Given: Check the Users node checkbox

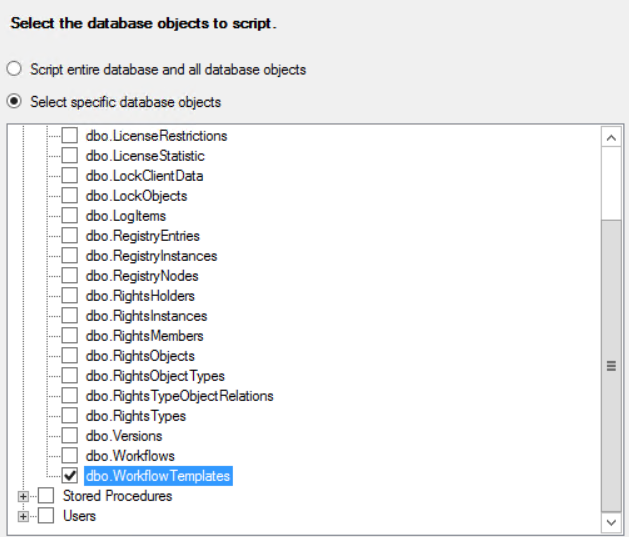Looking at the screenshot, I should click(x=46, y=516).
